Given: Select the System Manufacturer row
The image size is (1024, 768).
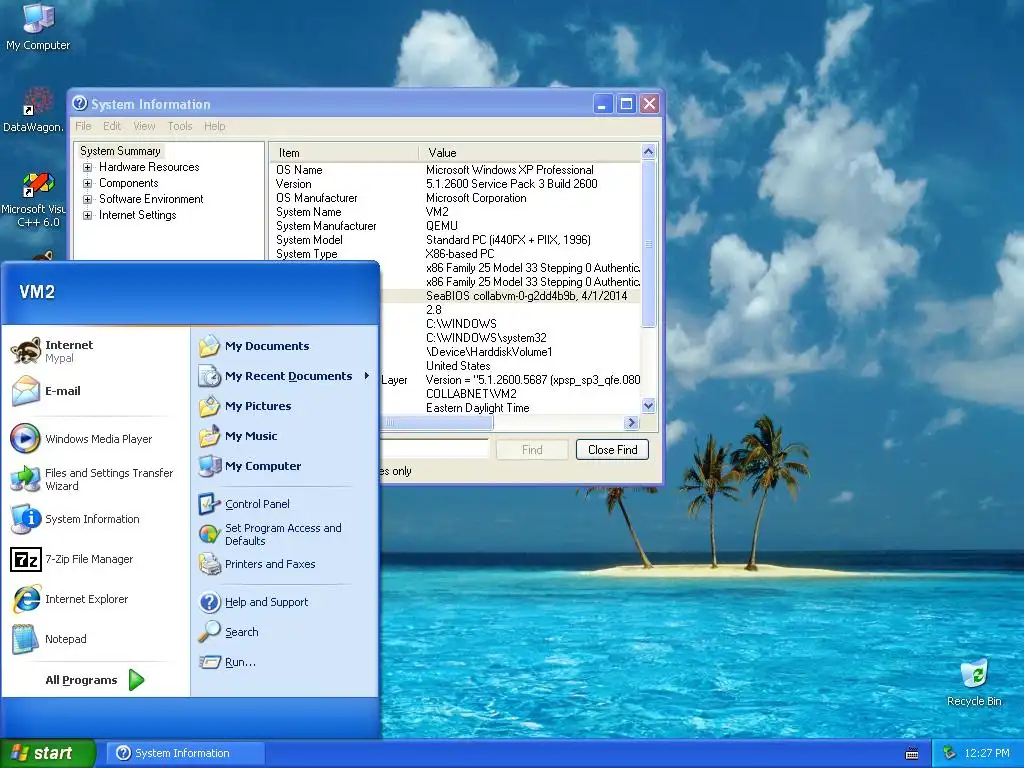Looking at the screenshot, I should (x=455, y=226).
